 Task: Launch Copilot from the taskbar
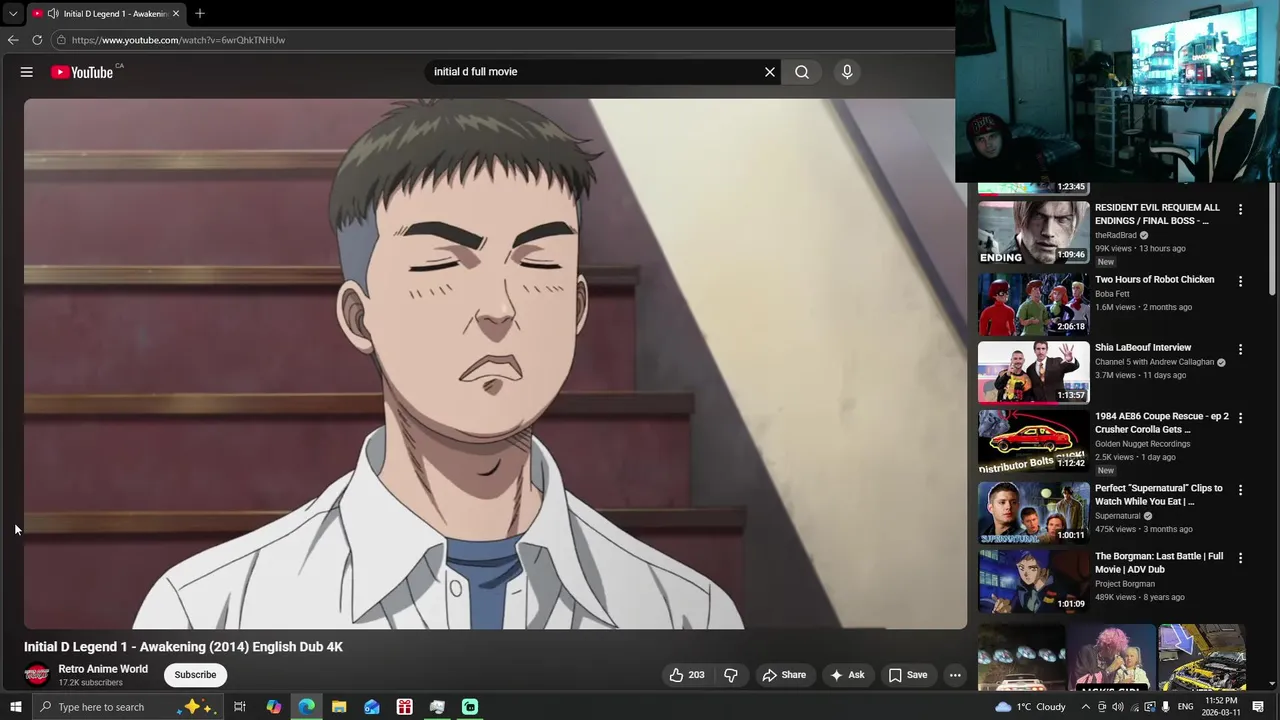(x=273, y=707)
